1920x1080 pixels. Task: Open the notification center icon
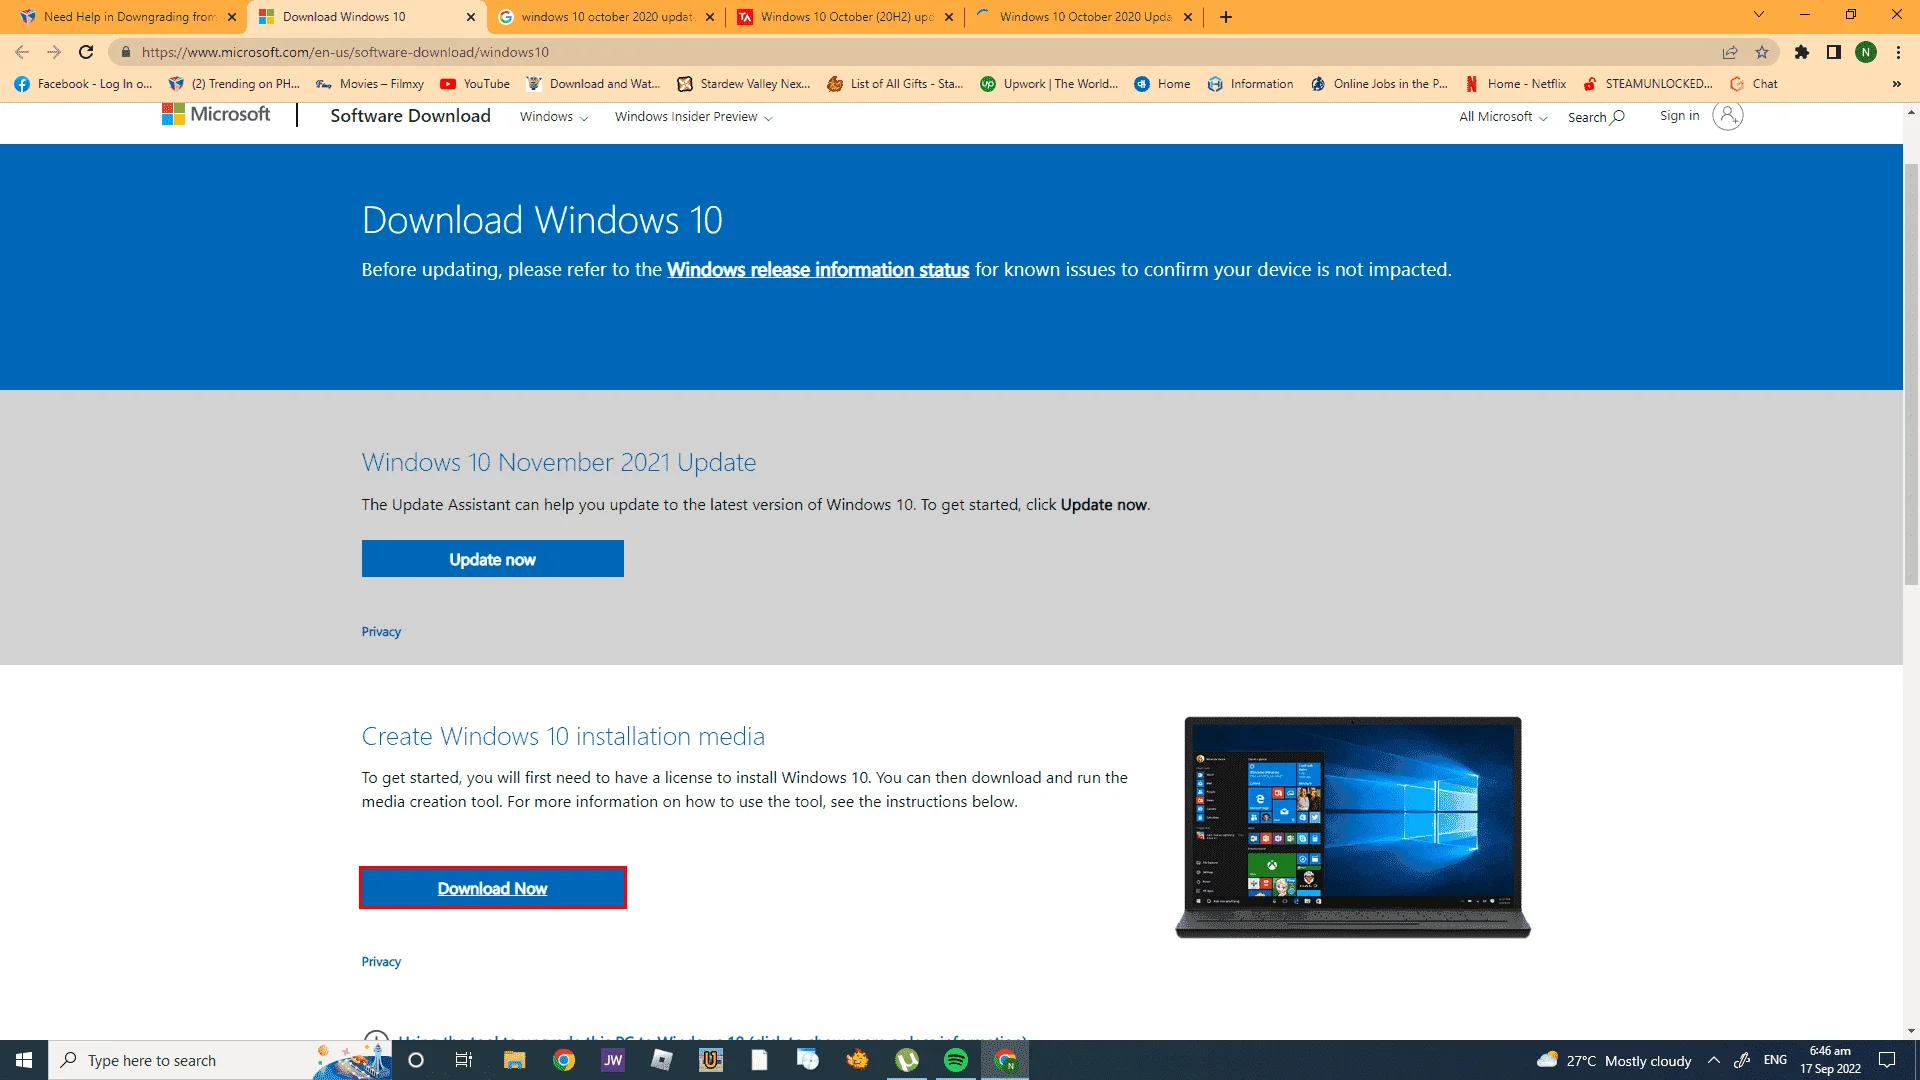point(1887,1060)
